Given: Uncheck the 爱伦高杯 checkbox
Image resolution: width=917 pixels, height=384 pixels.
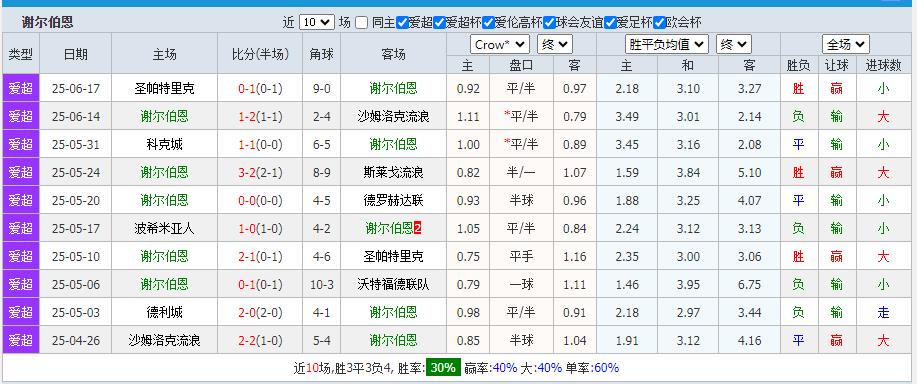Looking at the screenshot, I should coord(489,23).
